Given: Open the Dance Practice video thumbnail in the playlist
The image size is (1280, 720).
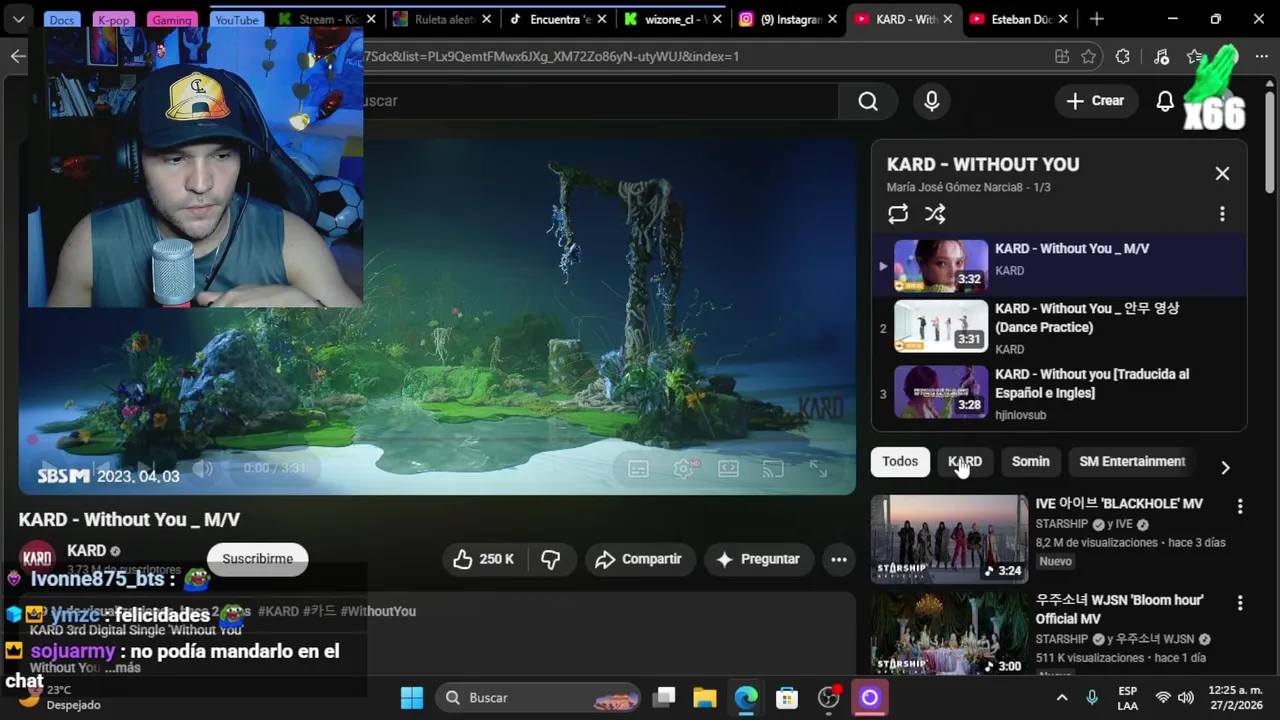Looking at the screenshot, I should tap(941, 327).
